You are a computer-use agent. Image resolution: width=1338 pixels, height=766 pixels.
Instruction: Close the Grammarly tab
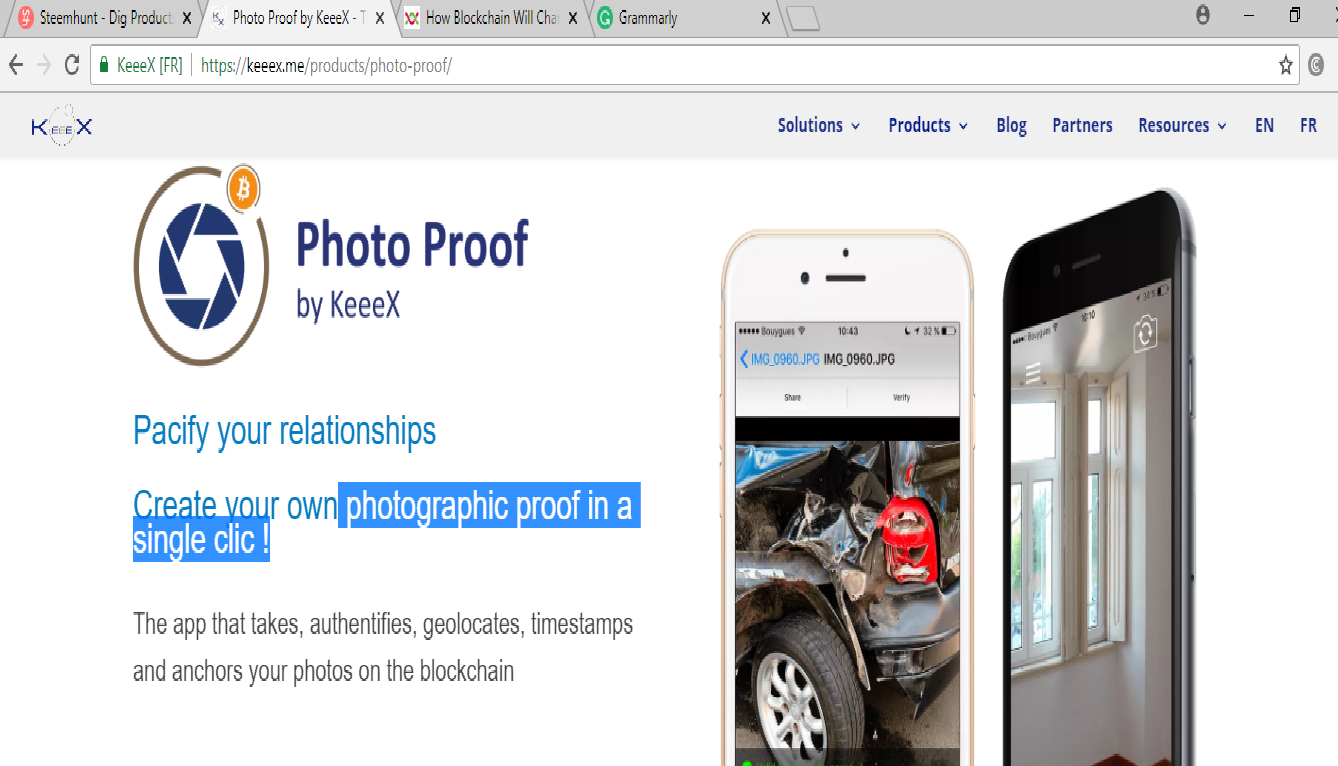coord(766,18)
